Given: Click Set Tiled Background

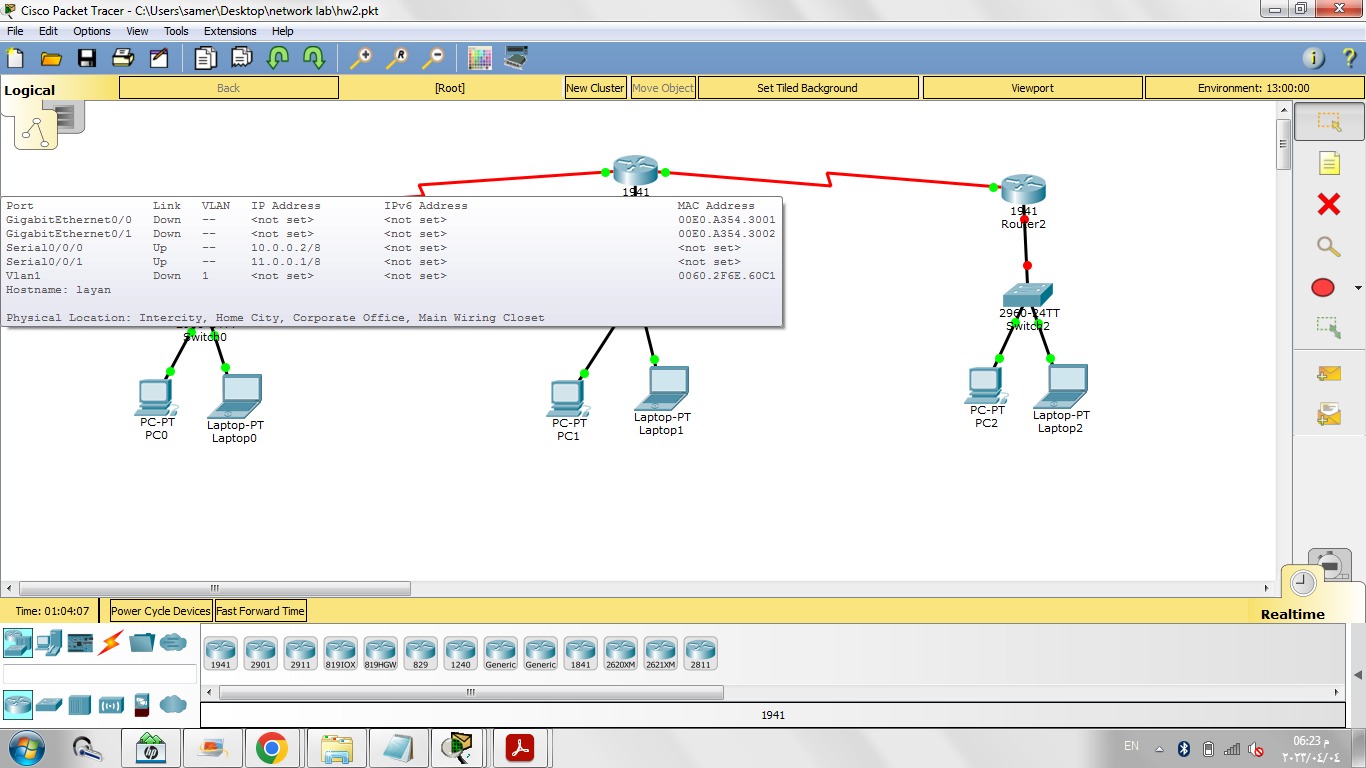Looking at the screenshot, I should 807,88.
